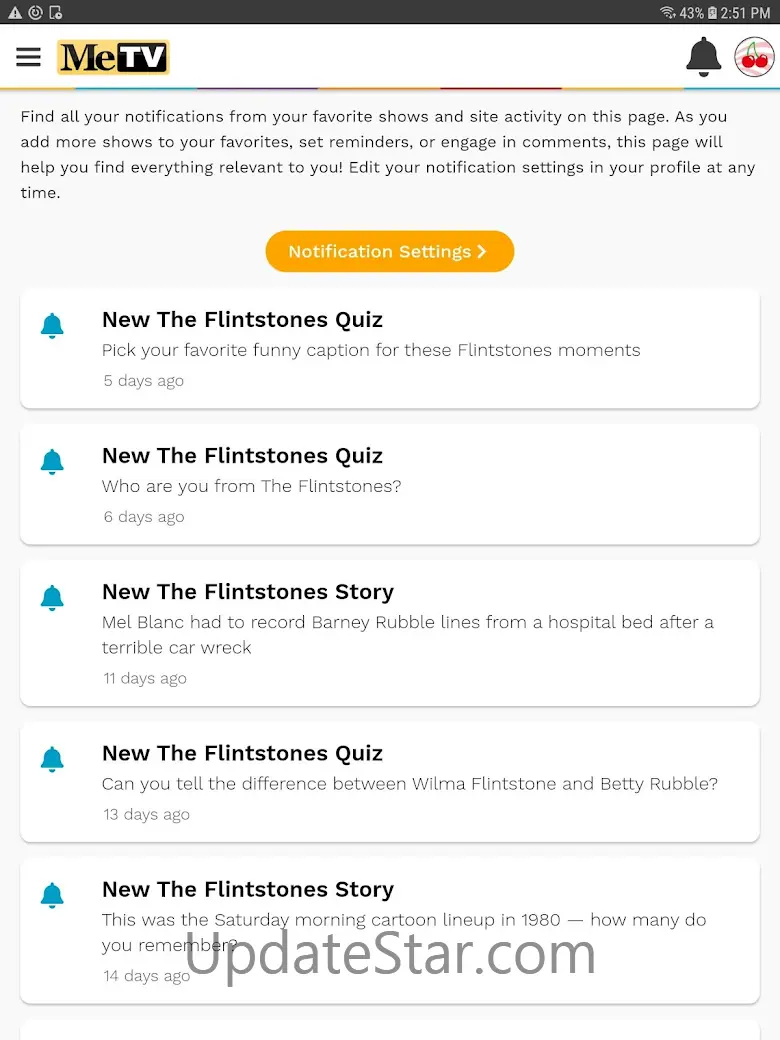
Task: Open notifications via black bell icon
Action: click(703, 57)
